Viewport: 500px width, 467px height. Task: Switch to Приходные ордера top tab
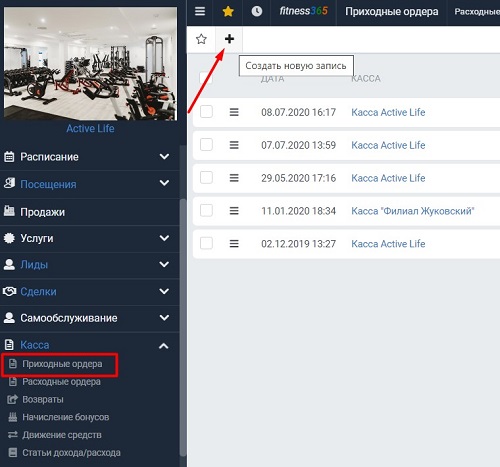click(x=392, y=12)
